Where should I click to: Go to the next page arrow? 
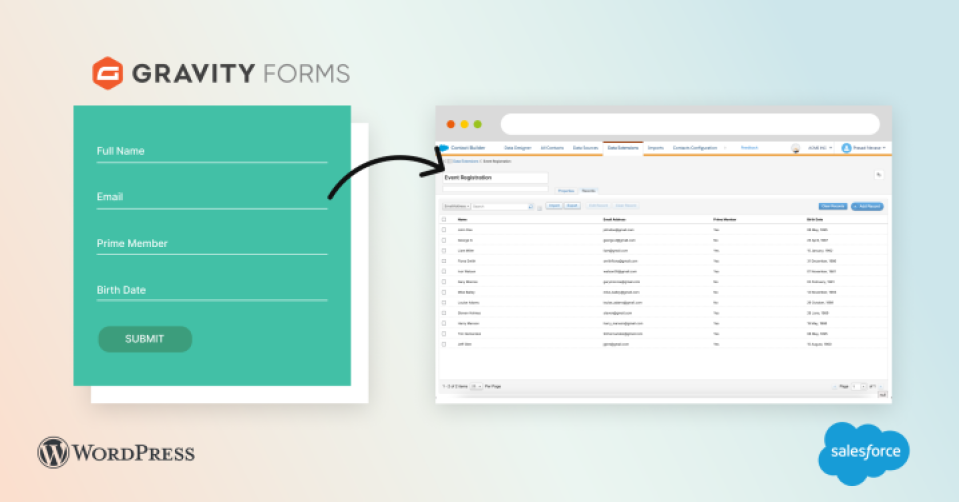[x=881, y=386]
